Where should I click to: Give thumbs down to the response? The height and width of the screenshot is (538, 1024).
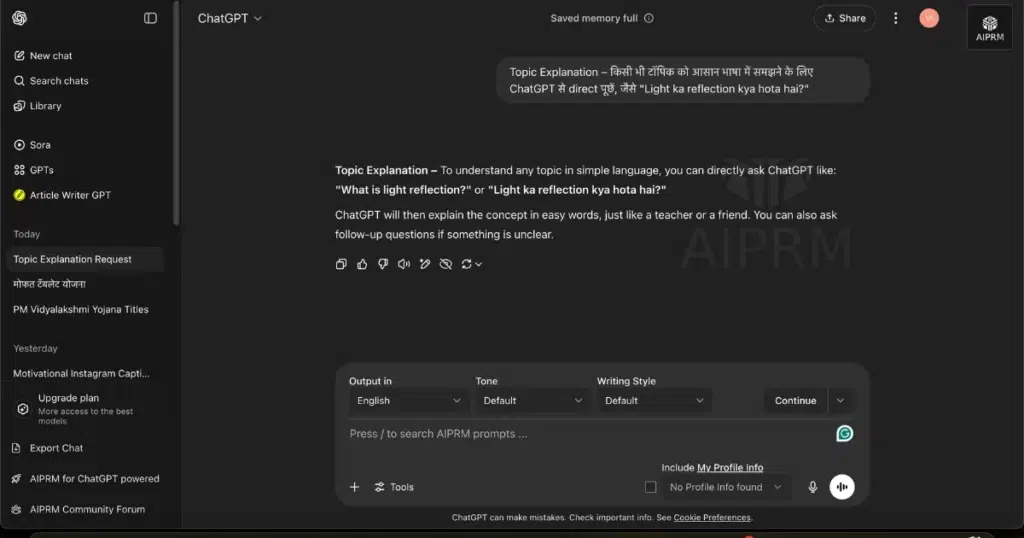point(383,264)
